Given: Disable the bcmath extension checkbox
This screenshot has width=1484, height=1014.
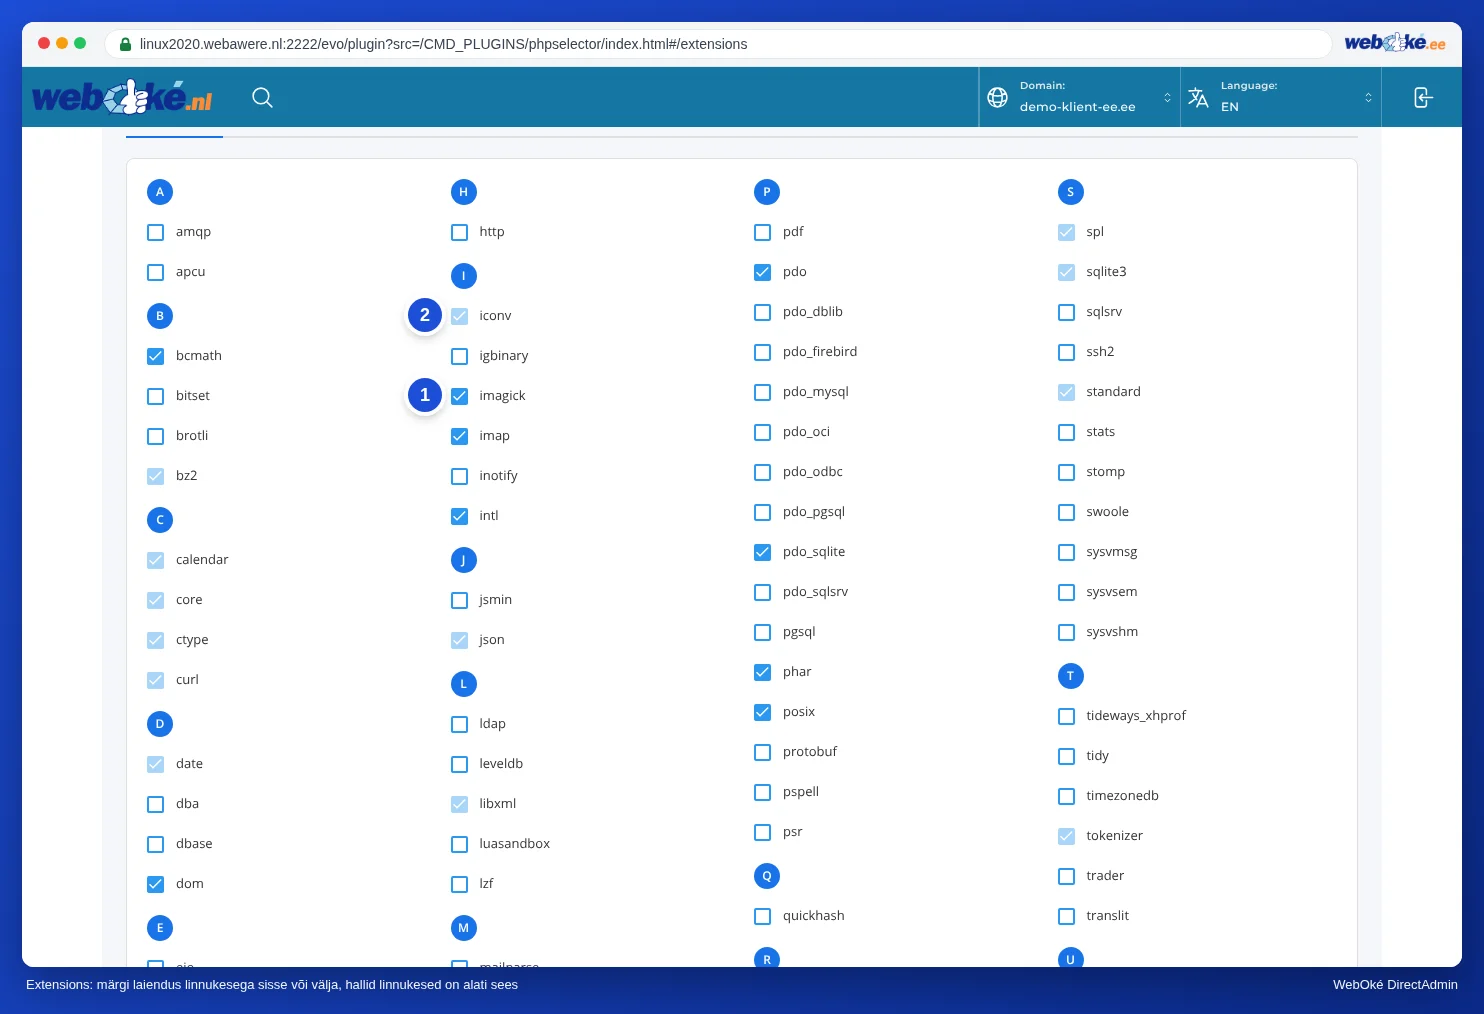Looking at the screenshot, I should (x=156, y=356).
